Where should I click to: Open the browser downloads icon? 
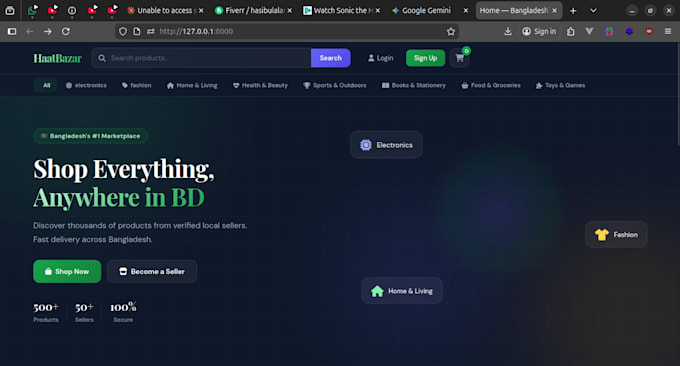508,31
